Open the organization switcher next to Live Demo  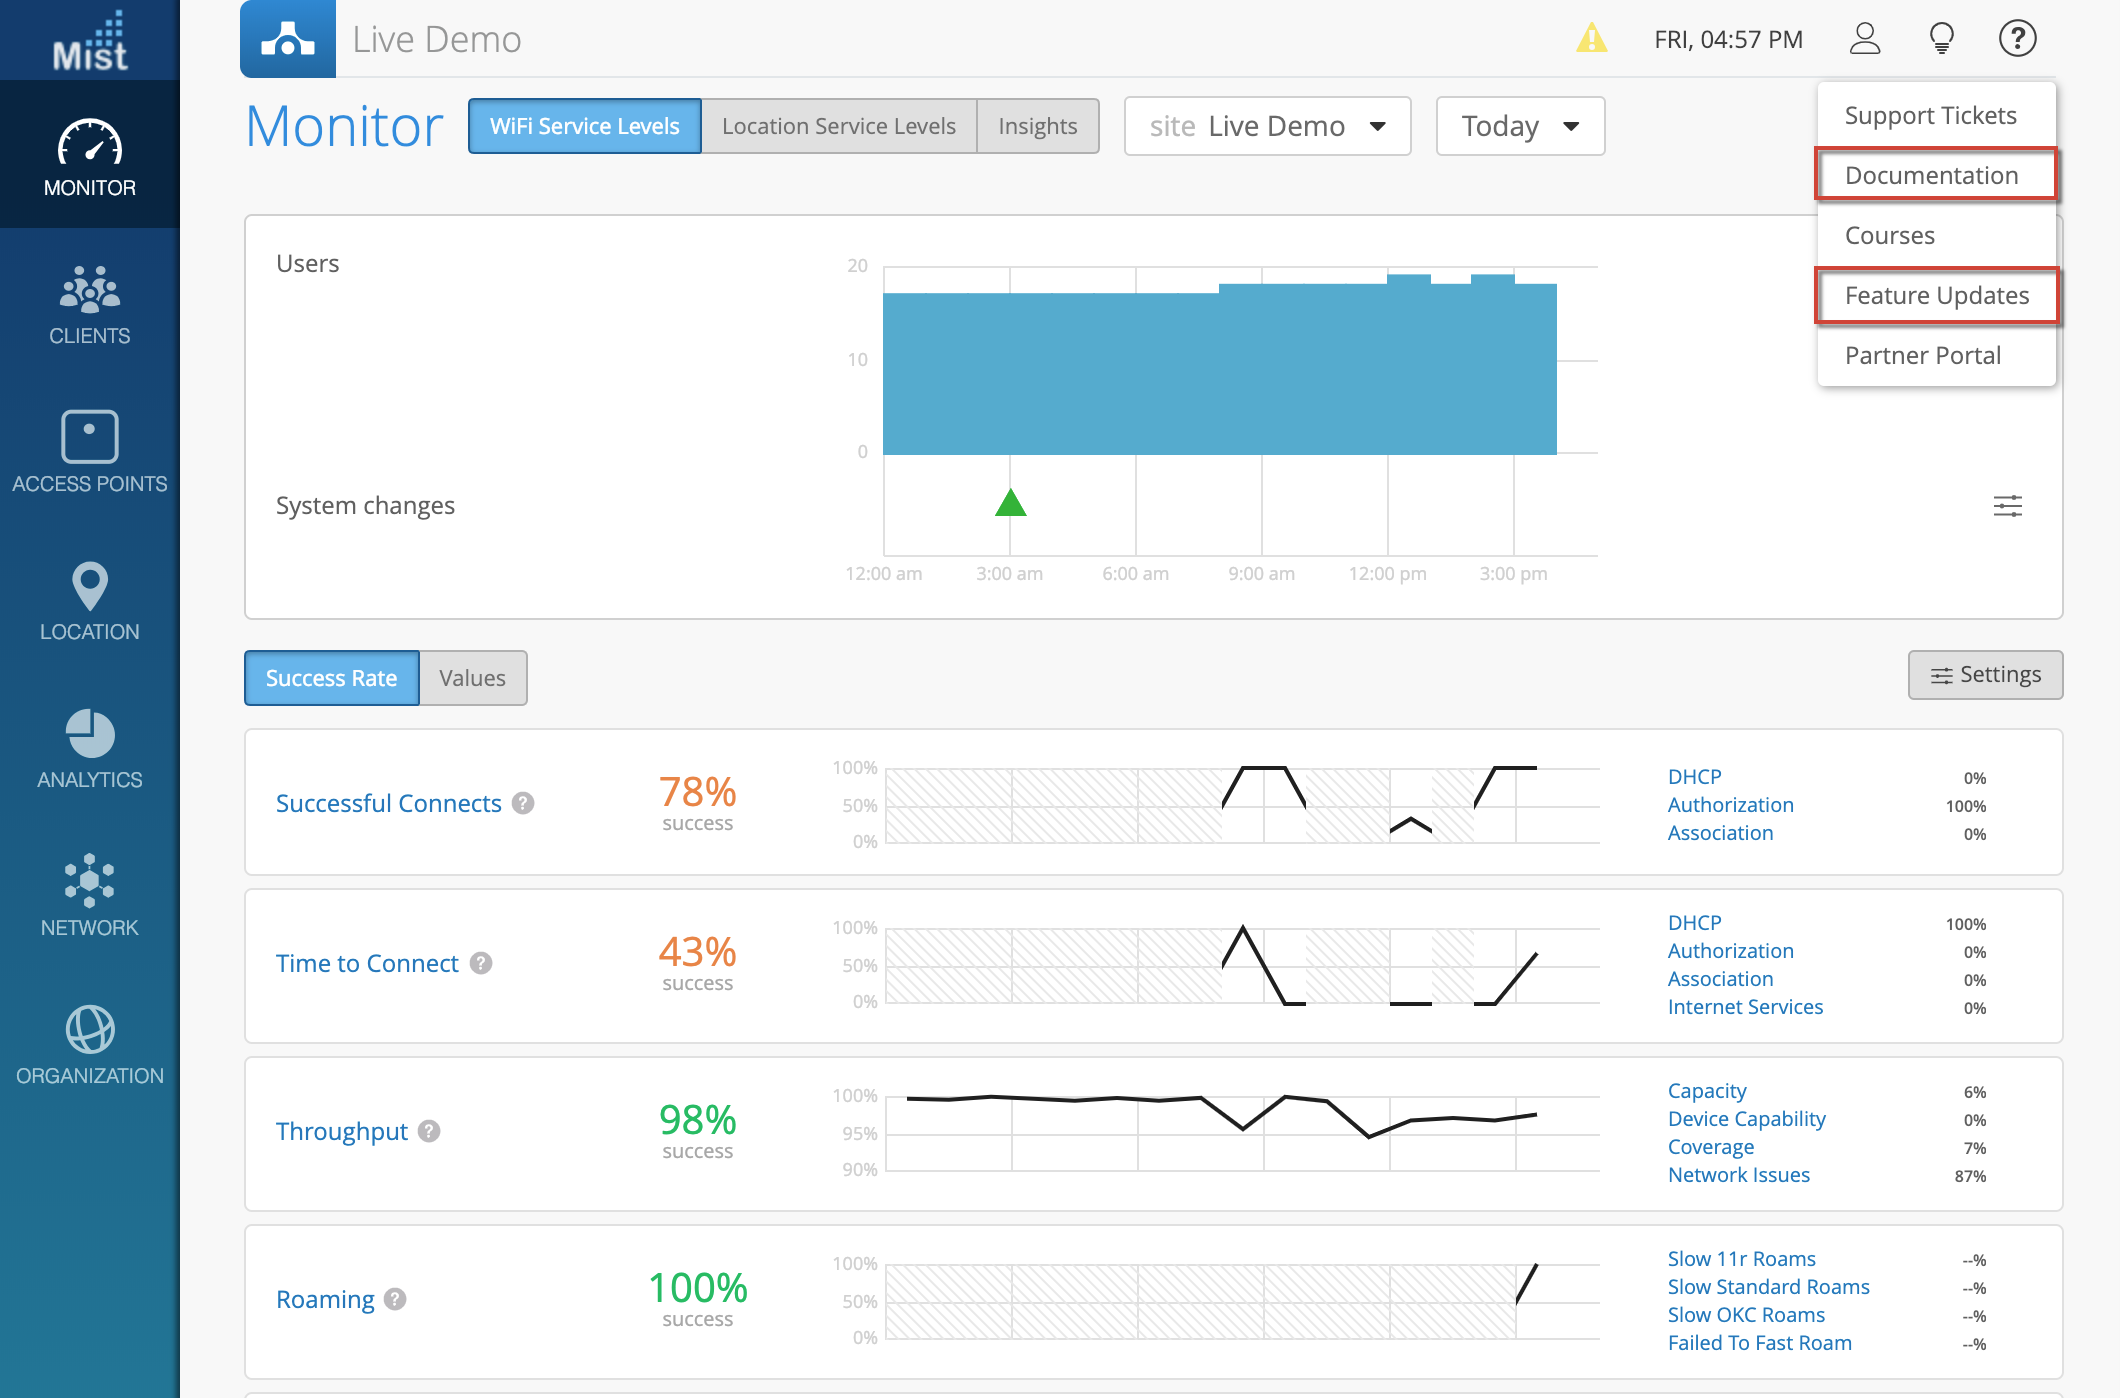point(288,39)
